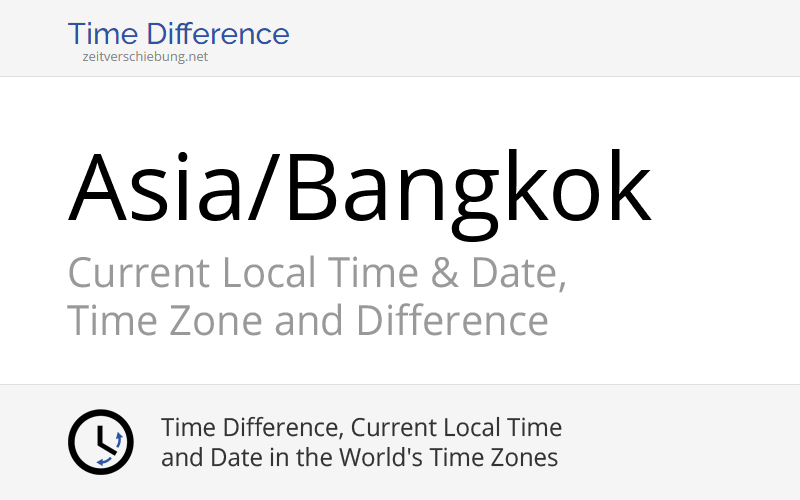
Task: Click the "Time Zone and Difference" subtitle line
Action: (x=308, y=322)
